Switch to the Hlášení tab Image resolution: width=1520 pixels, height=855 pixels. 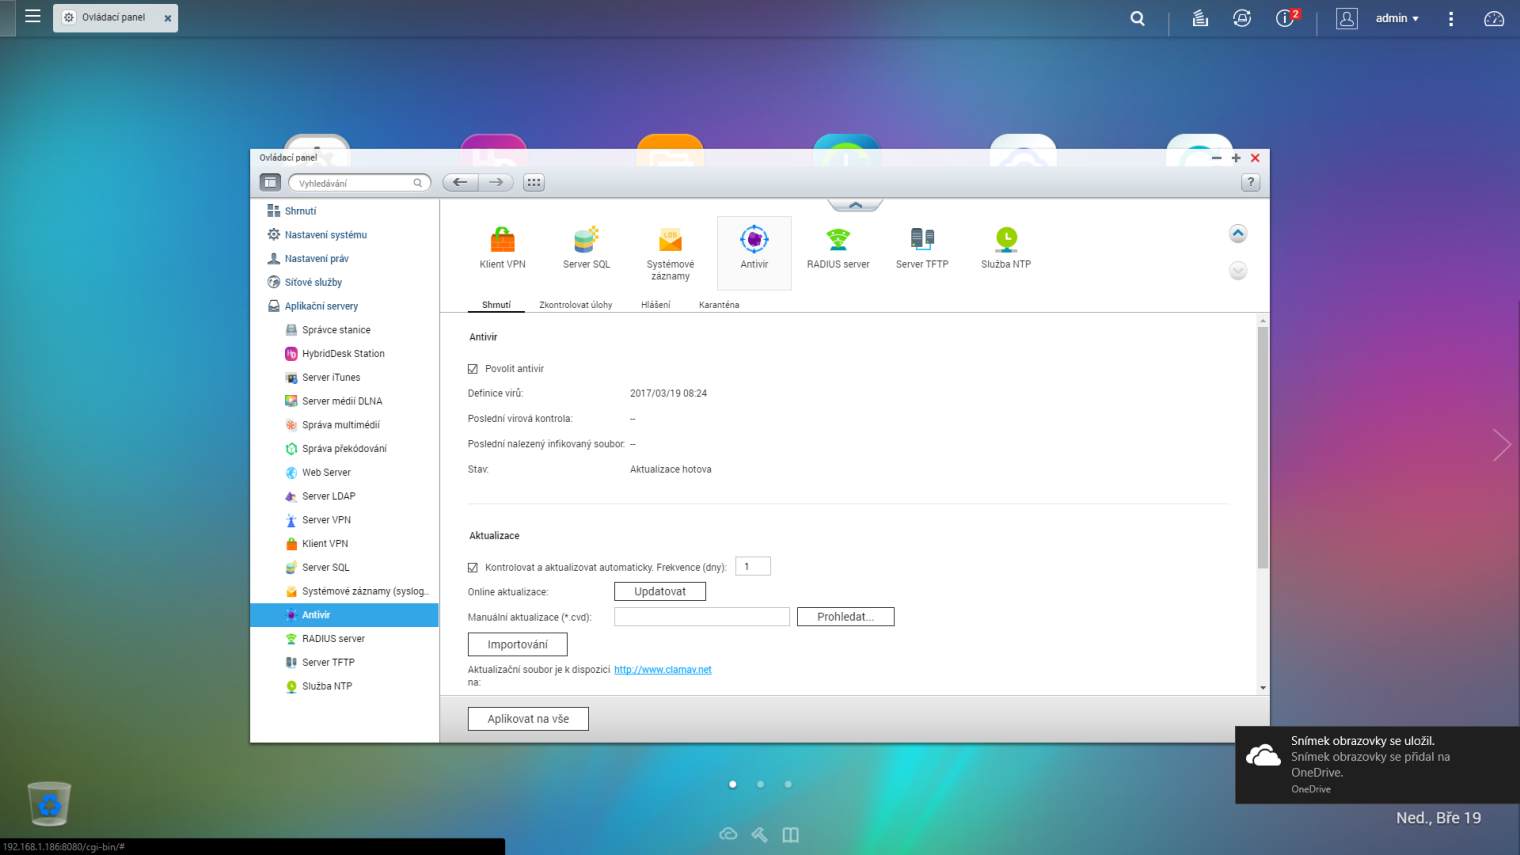pos(656,305)
